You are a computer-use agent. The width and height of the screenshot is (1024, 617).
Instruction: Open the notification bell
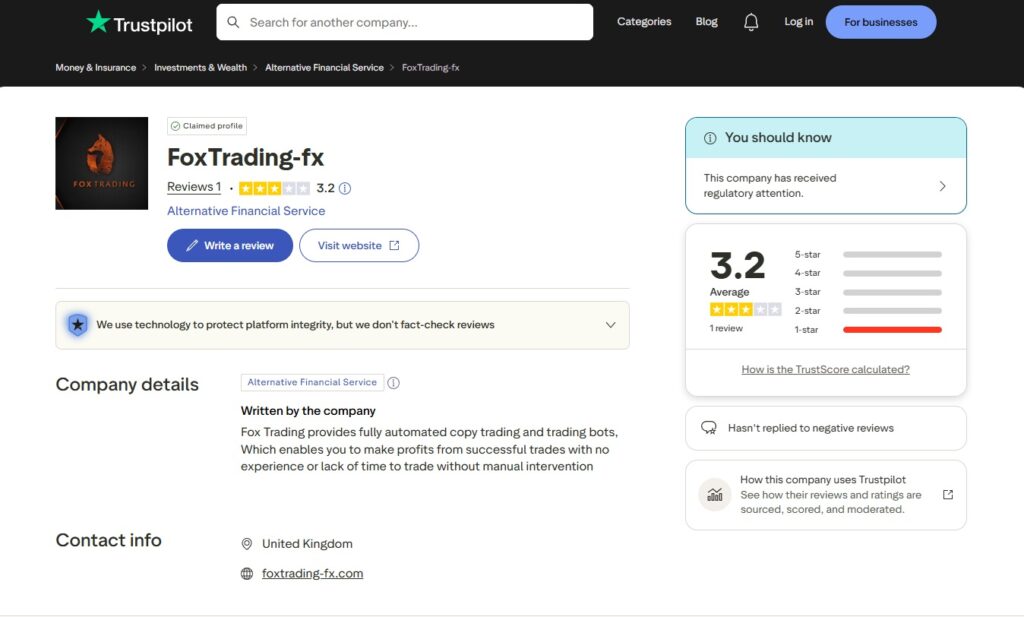[751, 21]
